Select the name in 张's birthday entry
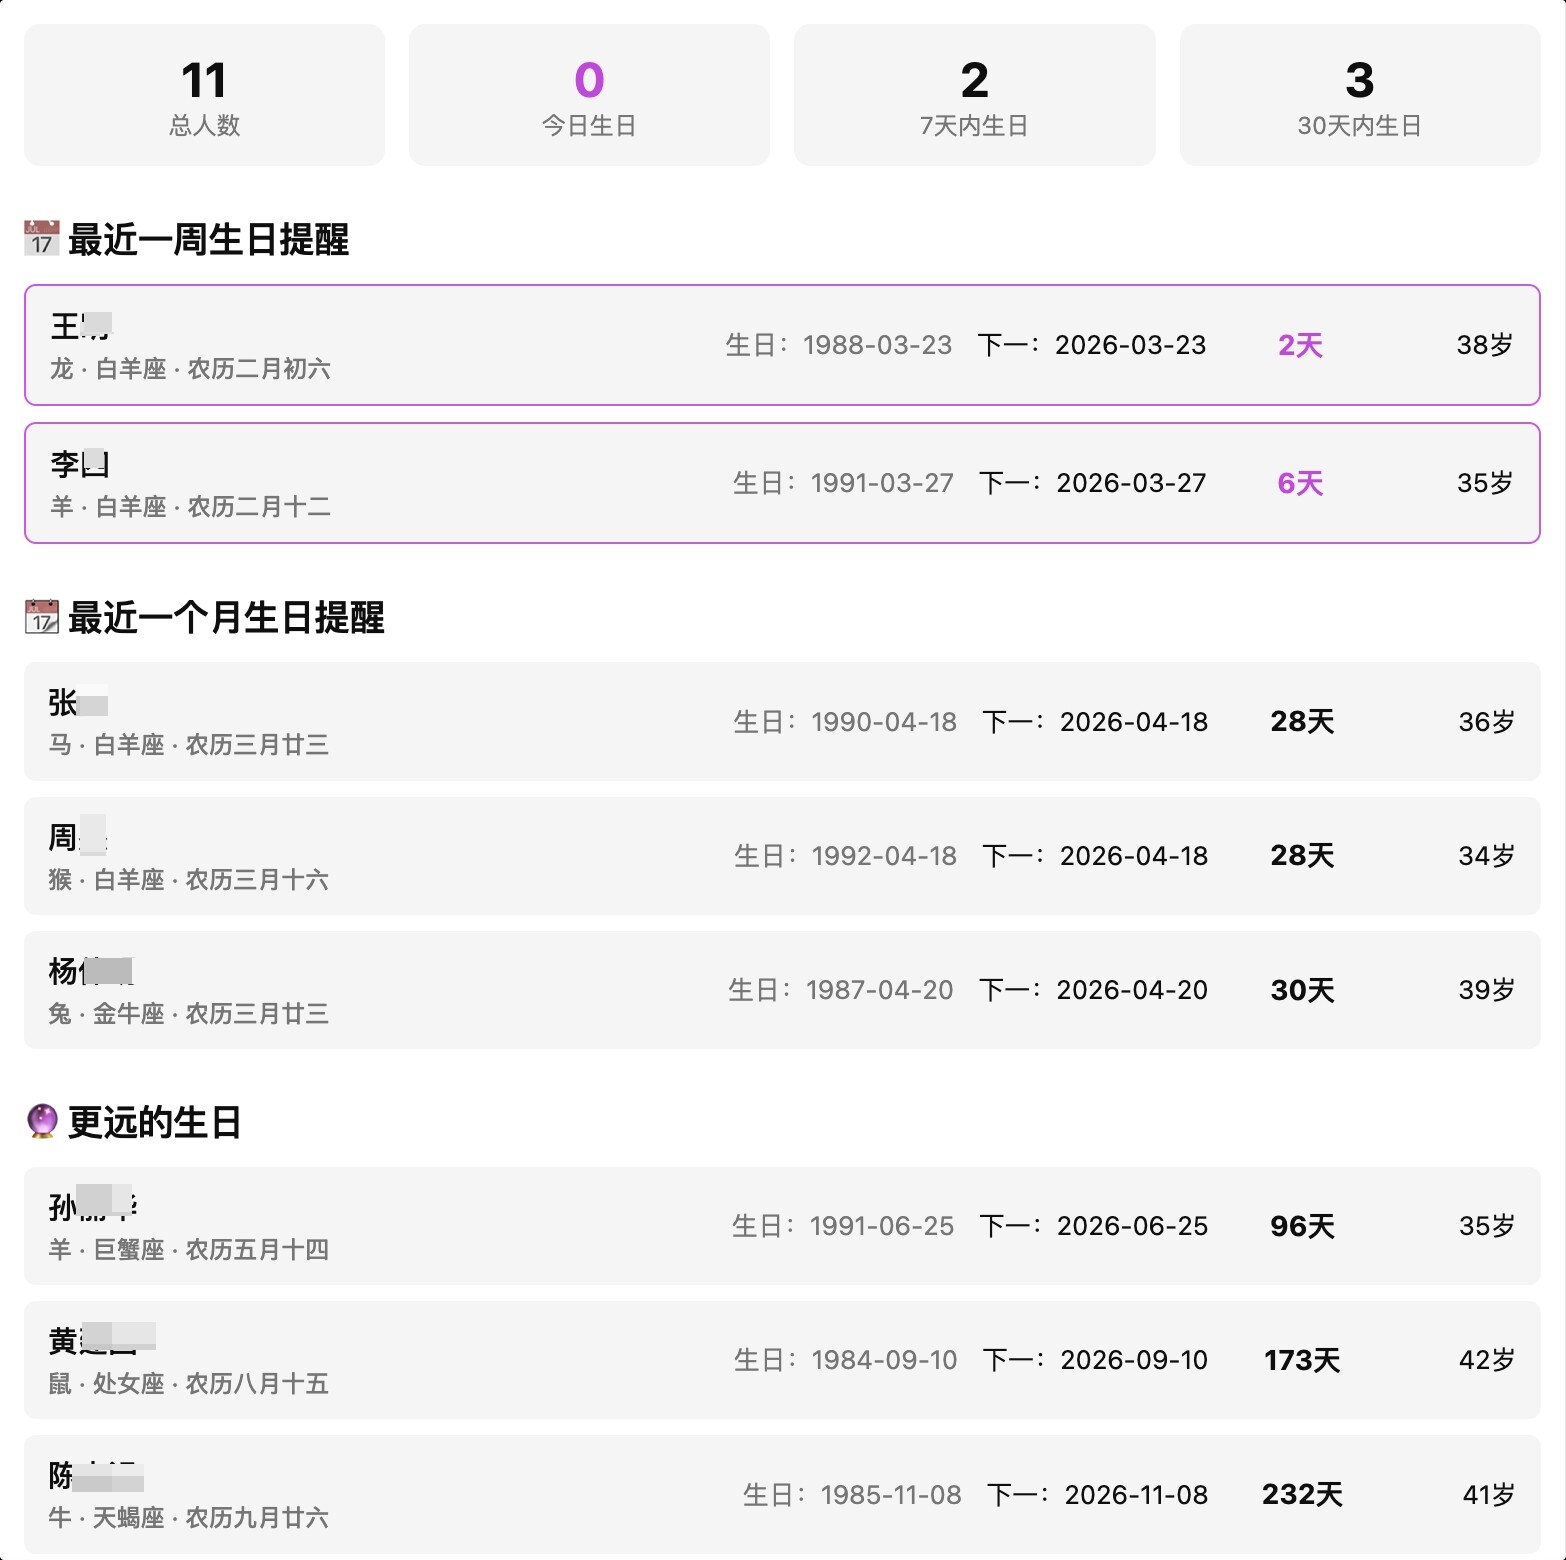 (77, 703)
